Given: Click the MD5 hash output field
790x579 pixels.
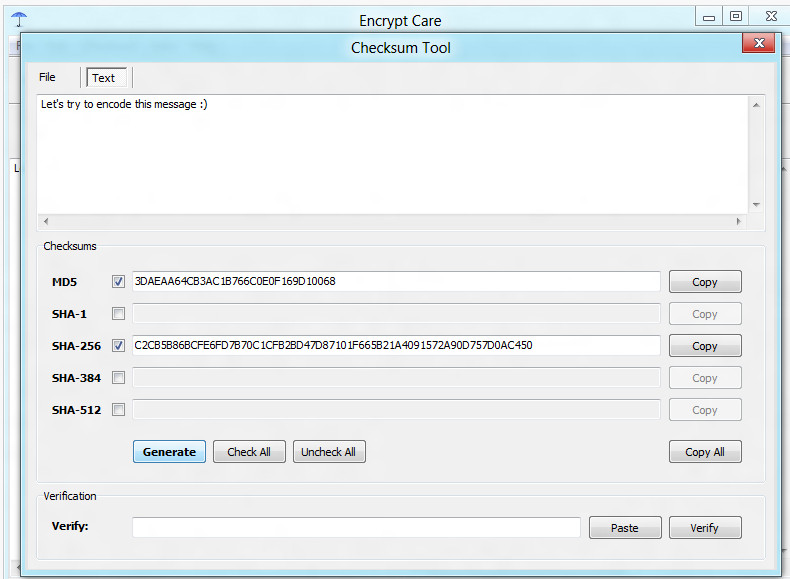Looking at the screenshot, I should pos(396,281).
